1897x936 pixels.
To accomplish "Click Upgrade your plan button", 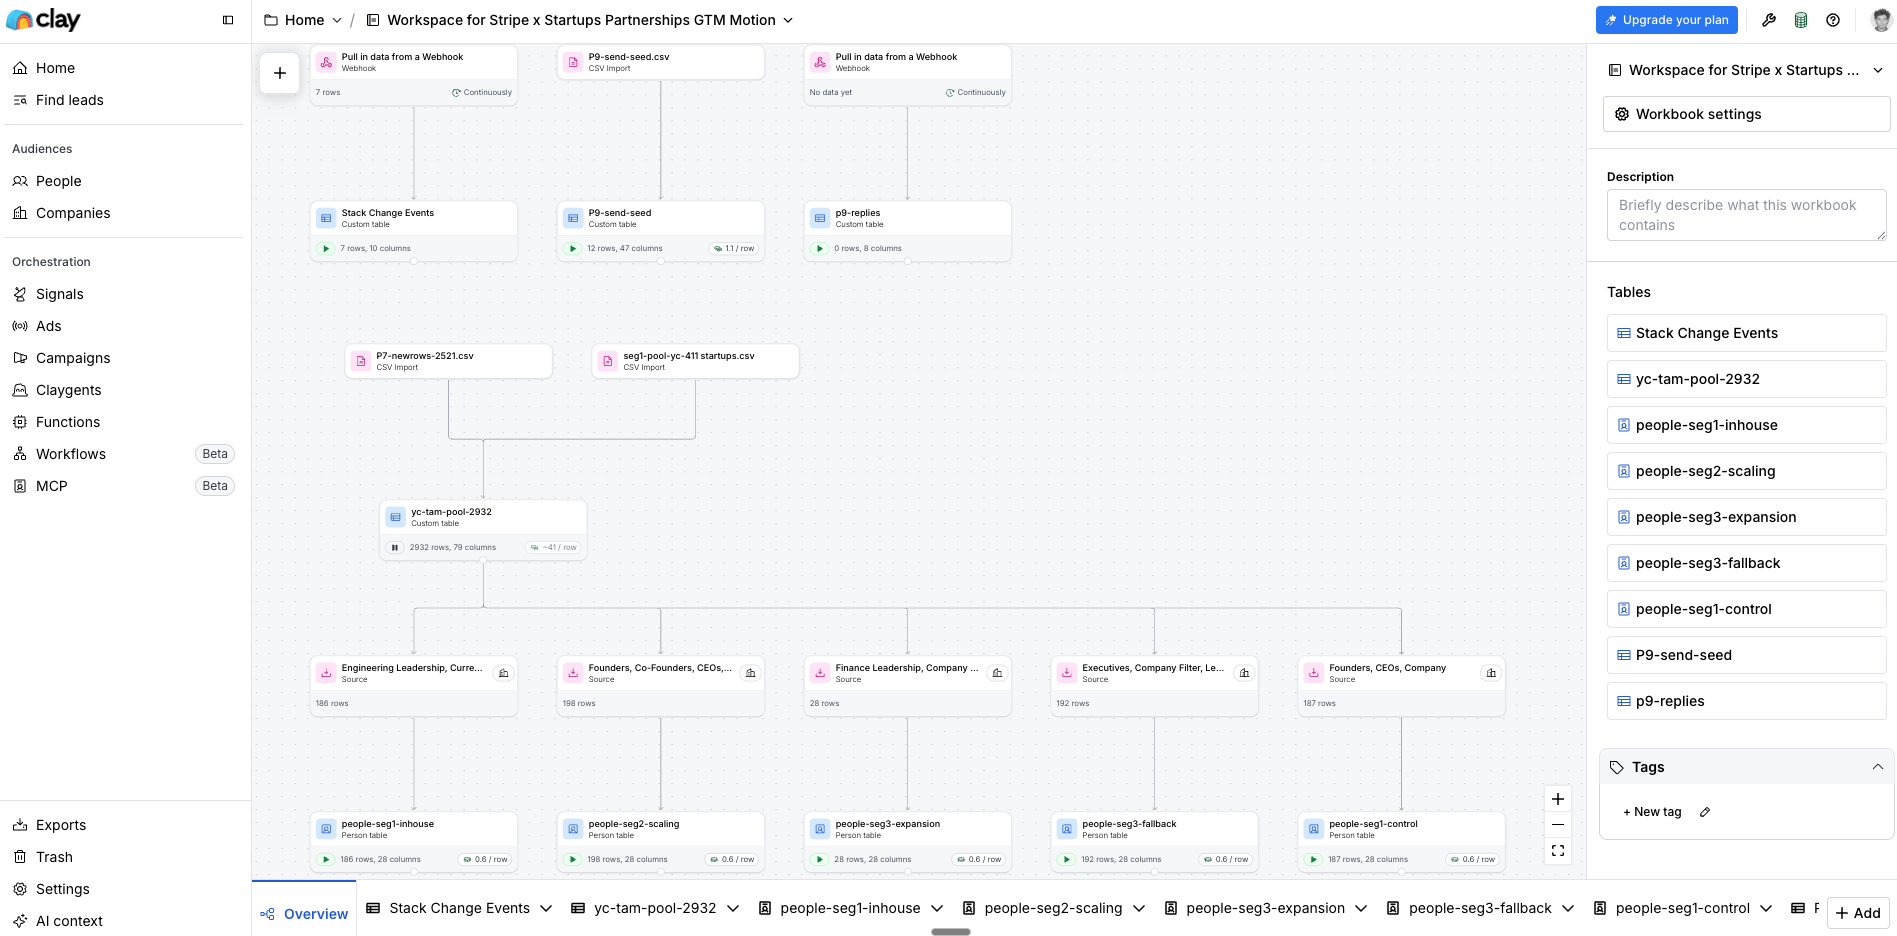I will coord(1666,20).
